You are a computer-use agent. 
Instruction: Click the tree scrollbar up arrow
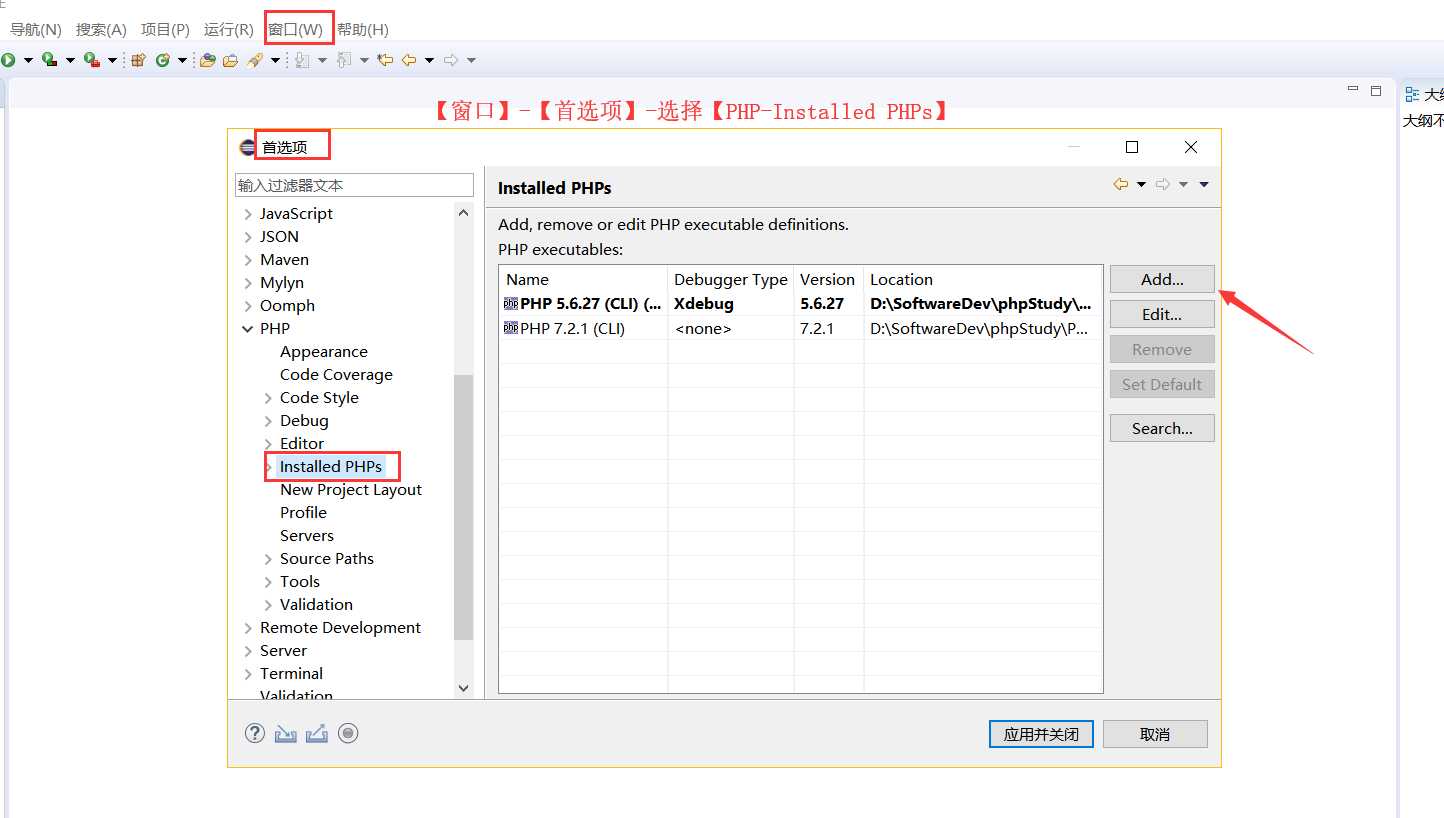(463, 212)
